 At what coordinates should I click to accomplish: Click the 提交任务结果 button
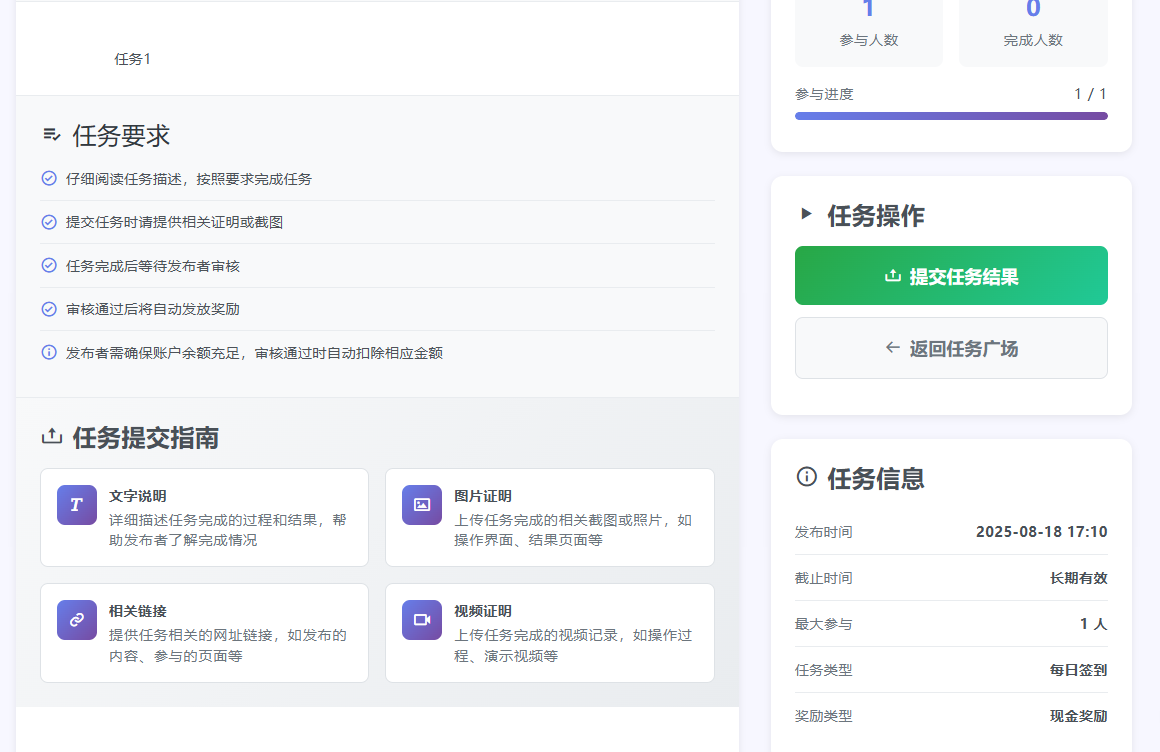click(951, 275)
